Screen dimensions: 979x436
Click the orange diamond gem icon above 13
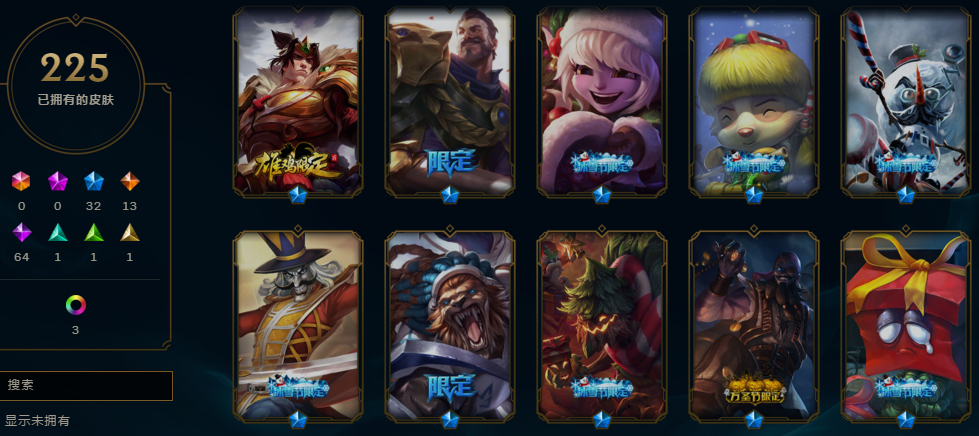click(x=130, y=181)
